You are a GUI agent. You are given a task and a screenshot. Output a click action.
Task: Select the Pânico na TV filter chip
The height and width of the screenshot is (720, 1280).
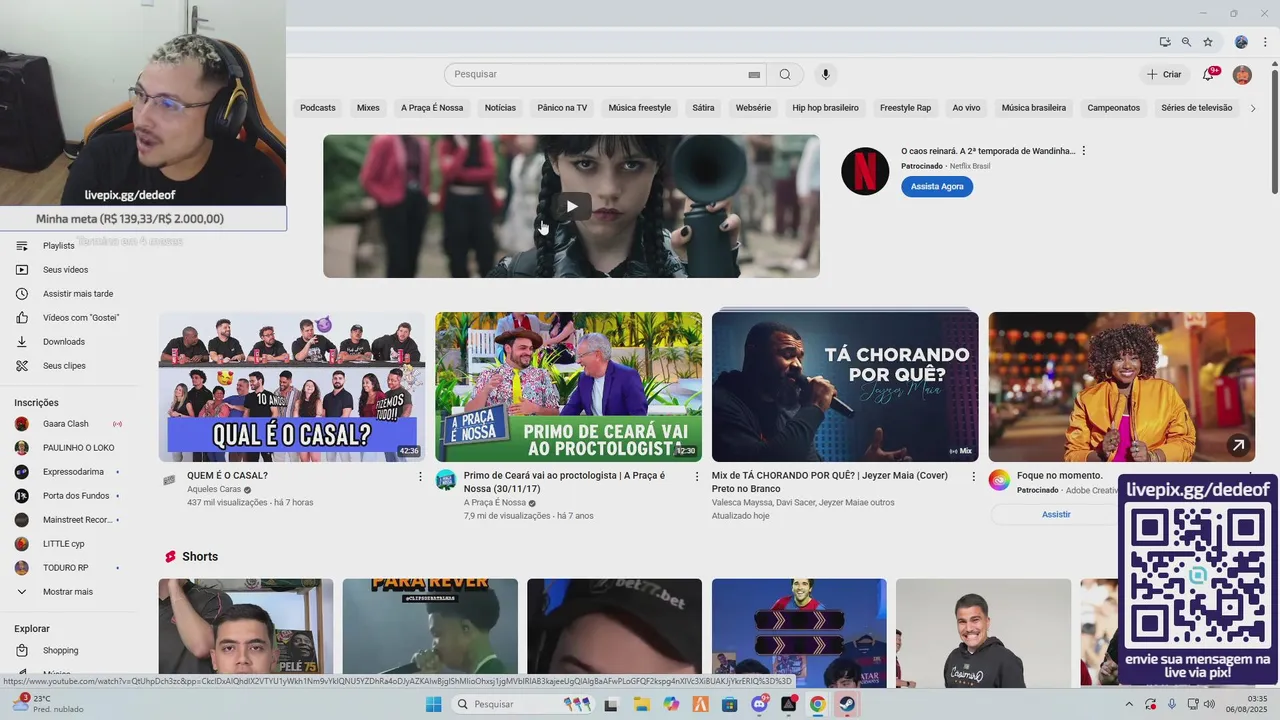(562, 108)
